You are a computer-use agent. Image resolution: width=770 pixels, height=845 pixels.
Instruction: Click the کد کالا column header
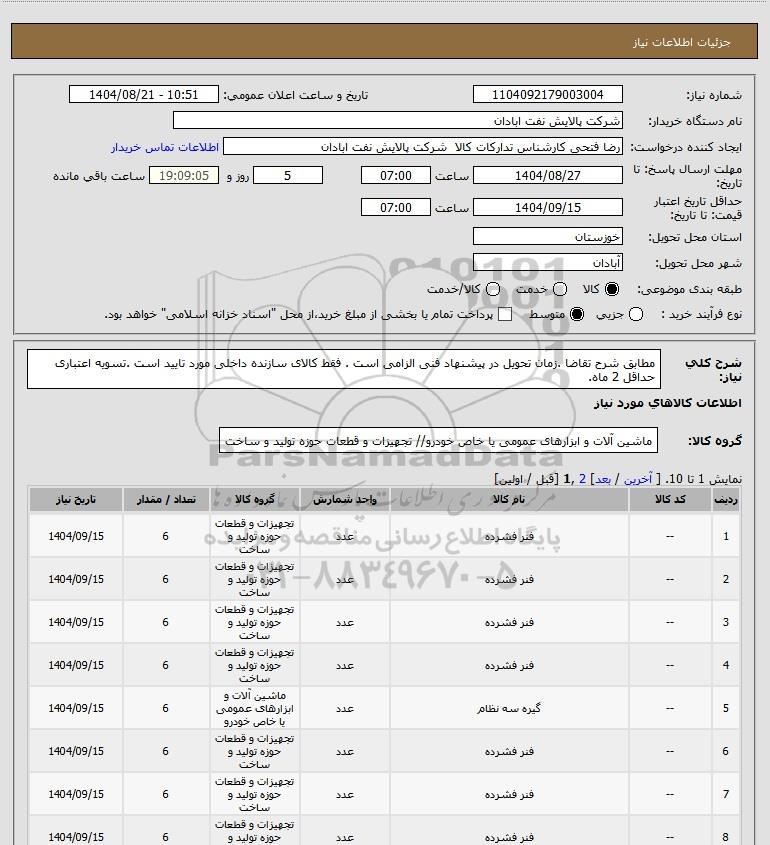click(x=670, y=500)
